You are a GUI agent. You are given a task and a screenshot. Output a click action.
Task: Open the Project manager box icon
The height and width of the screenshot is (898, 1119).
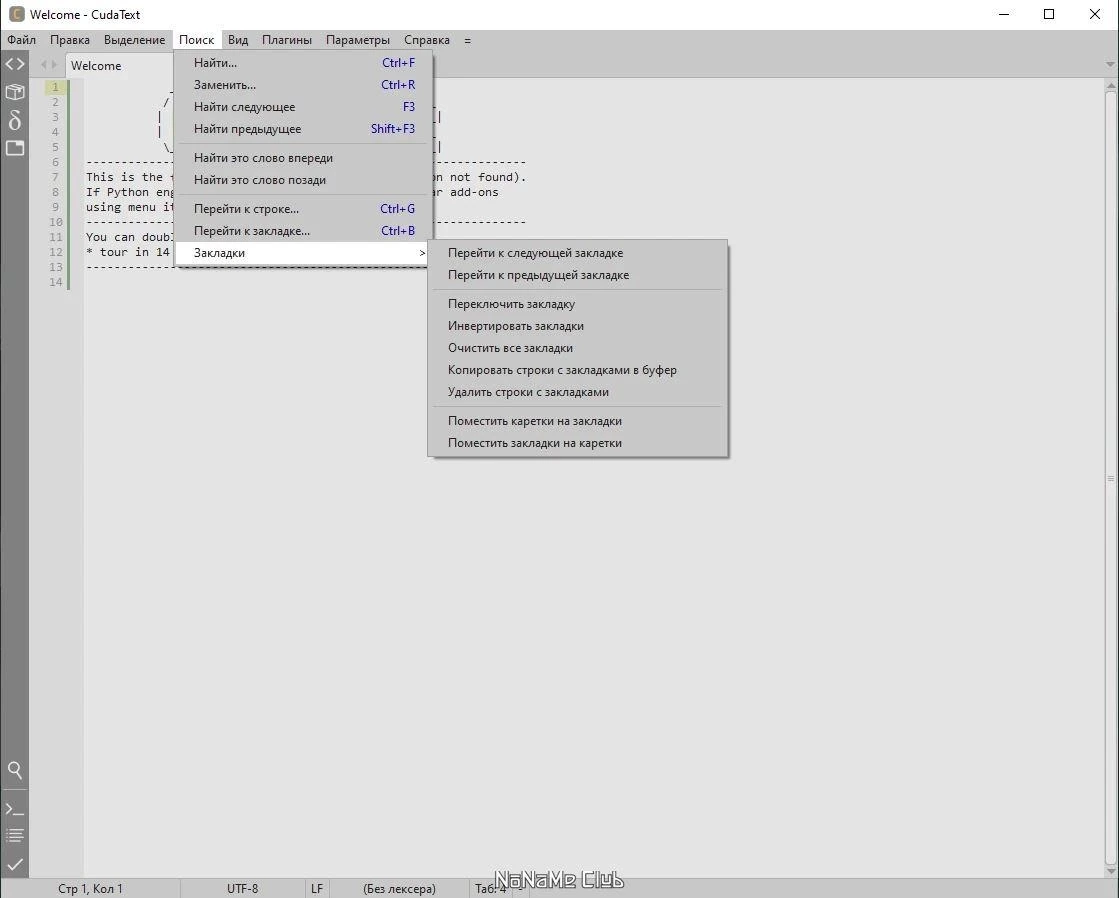[14, 92]
